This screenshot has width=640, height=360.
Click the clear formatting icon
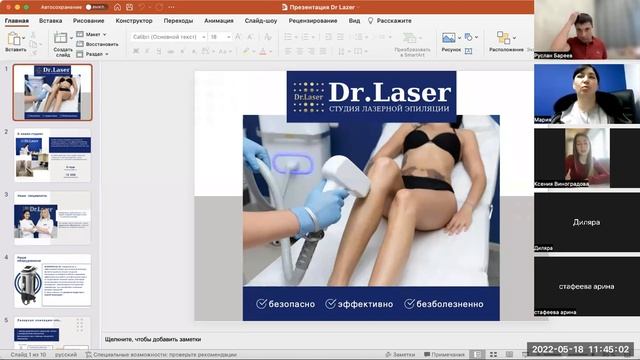(268, 37)
